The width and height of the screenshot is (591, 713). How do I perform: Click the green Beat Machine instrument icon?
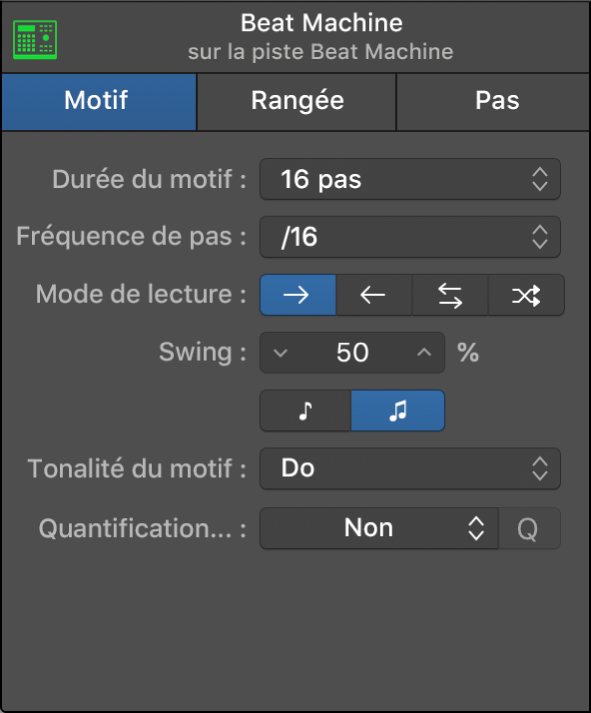coord(35,40)
